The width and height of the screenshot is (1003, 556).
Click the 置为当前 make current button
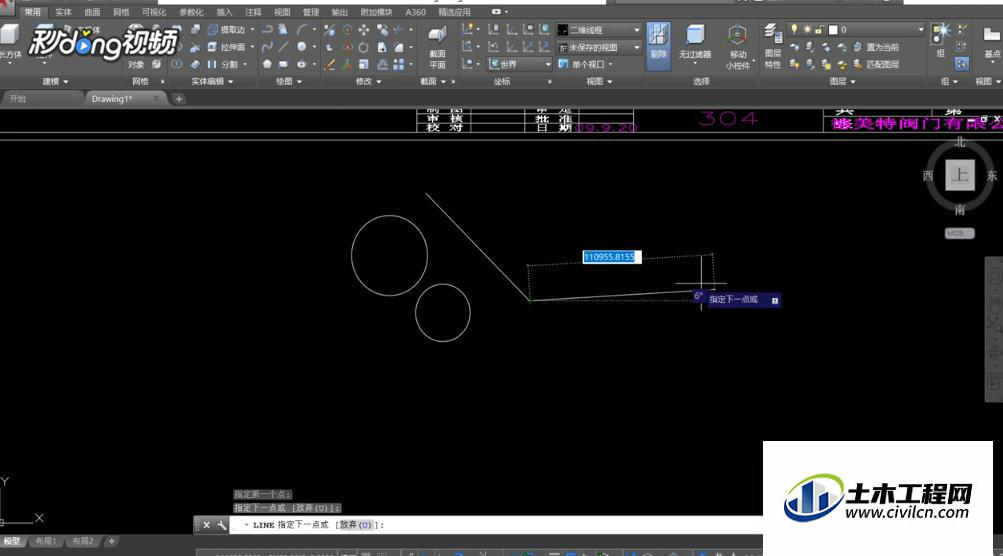(878, 47)
